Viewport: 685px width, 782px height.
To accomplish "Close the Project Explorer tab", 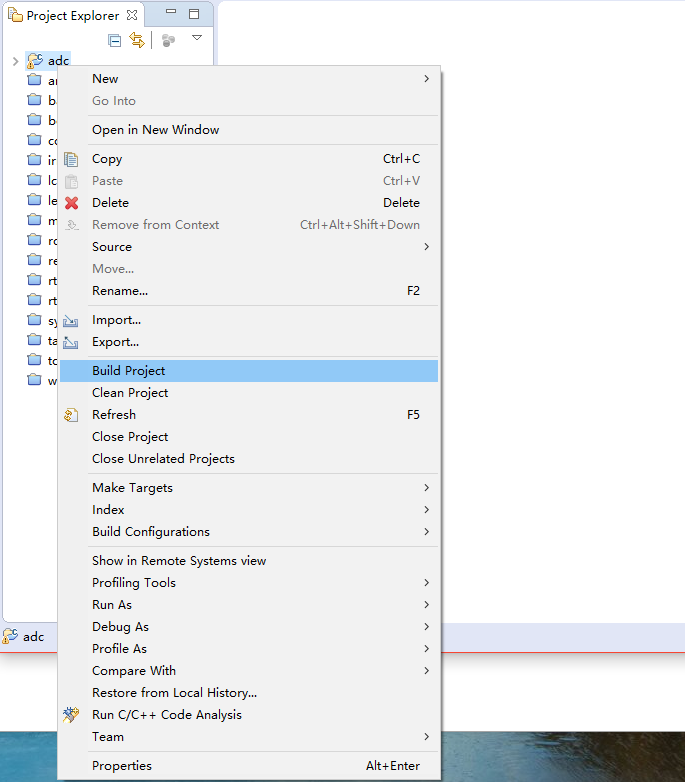I will pos(132,16).
